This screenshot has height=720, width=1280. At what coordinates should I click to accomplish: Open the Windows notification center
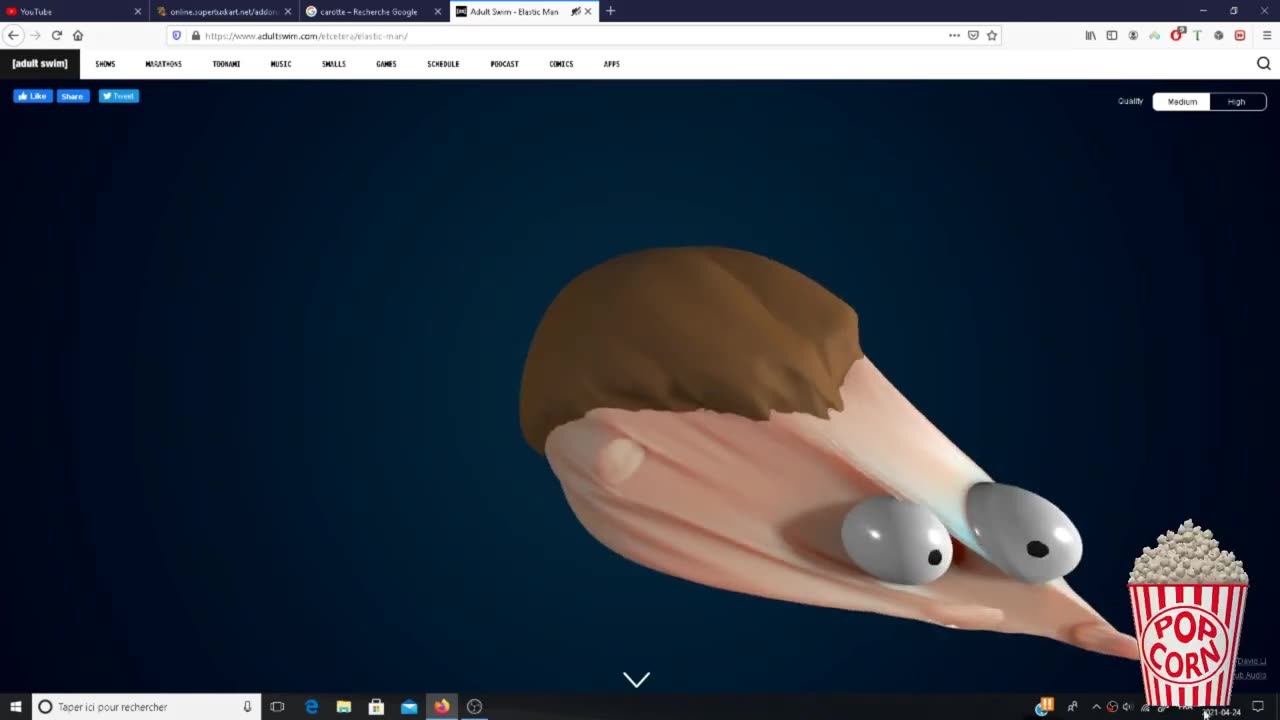point(1258,707)
